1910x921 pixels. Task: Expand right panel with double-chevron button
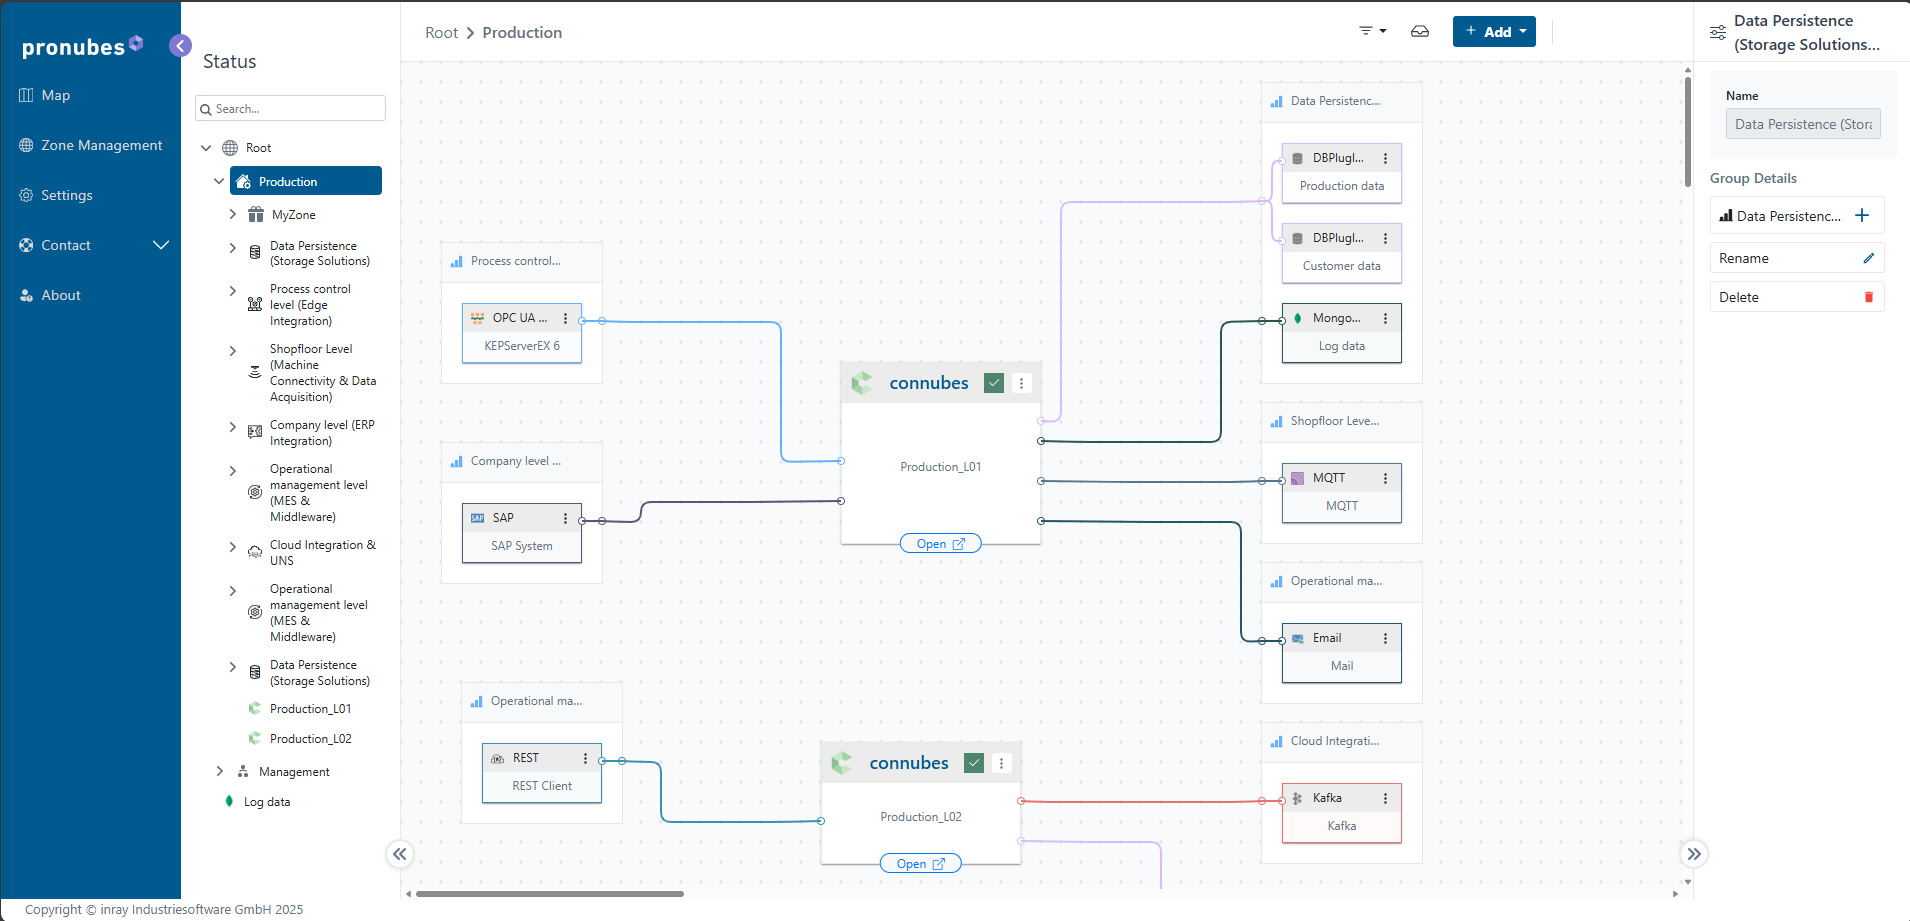coord(1694,854)
